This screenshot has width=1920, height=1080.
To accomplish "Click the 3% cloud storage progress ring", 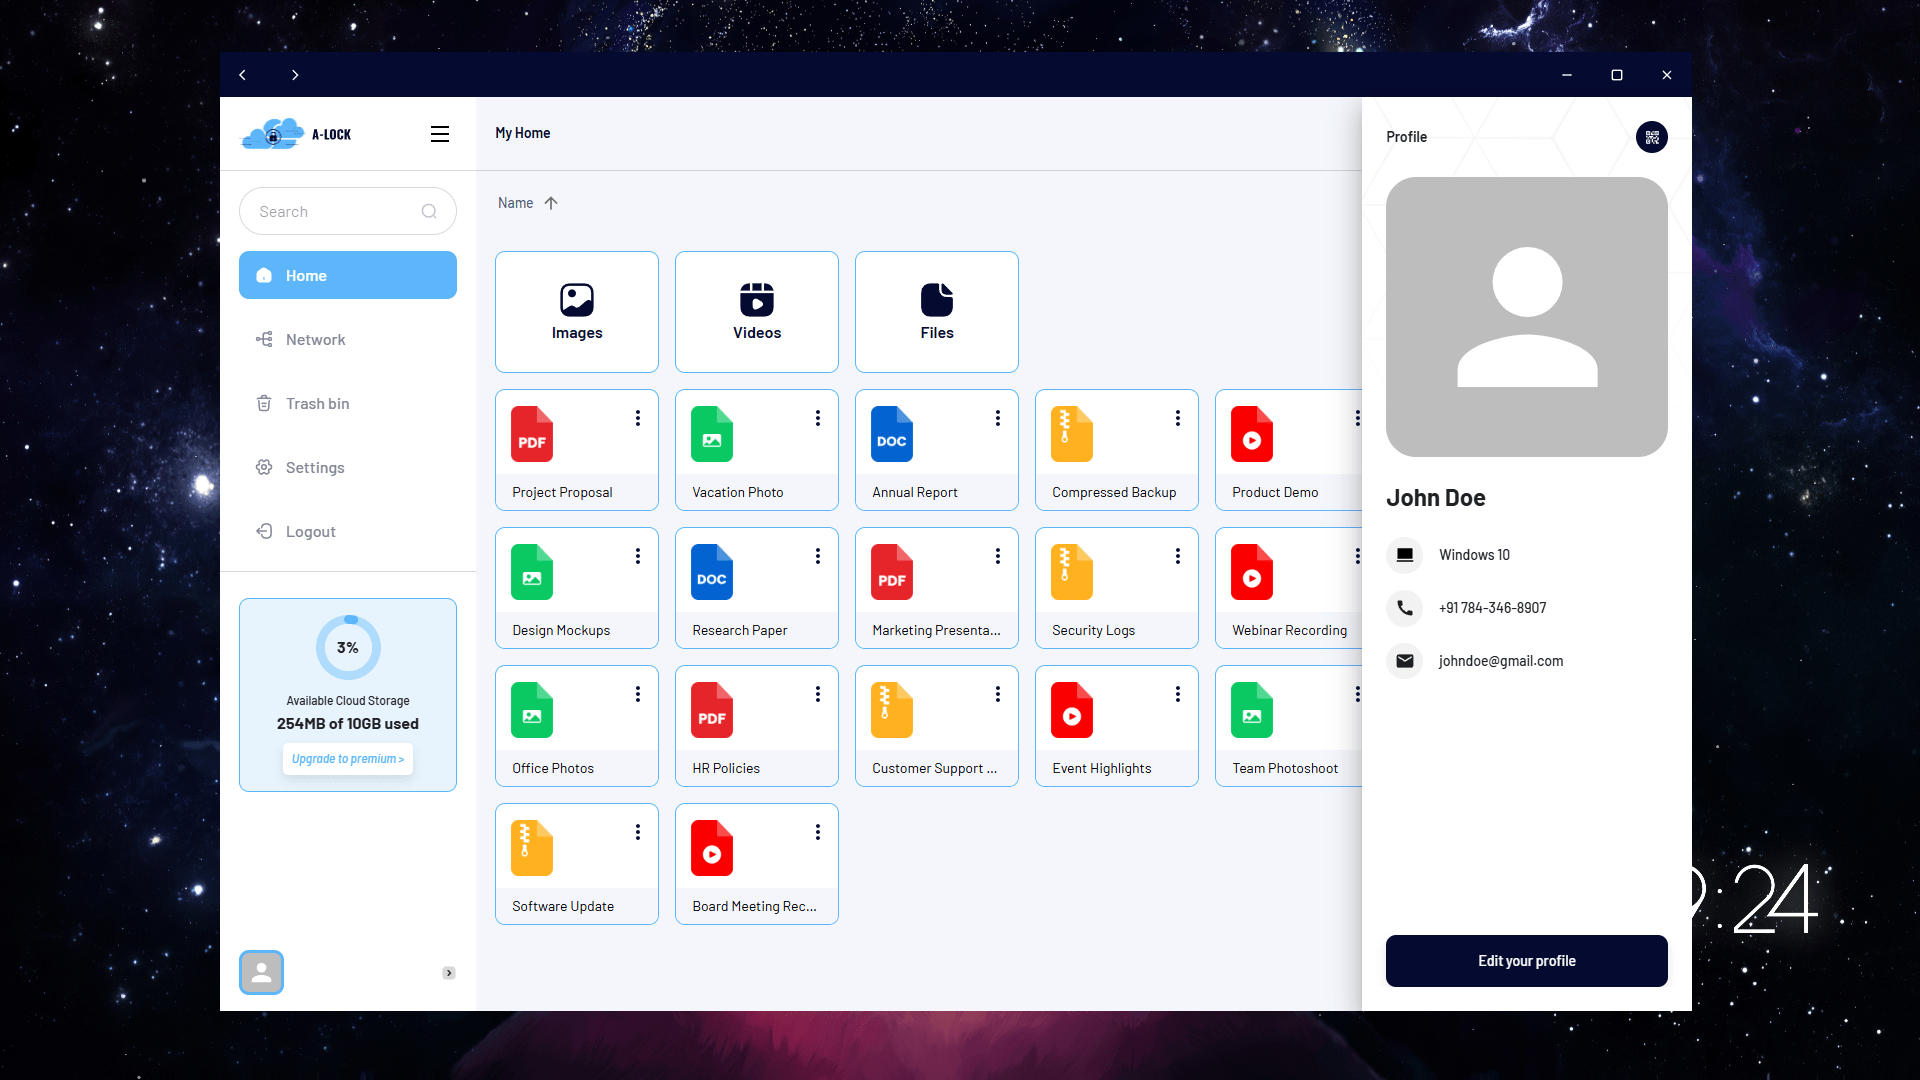I will click(x=347, y=648).
